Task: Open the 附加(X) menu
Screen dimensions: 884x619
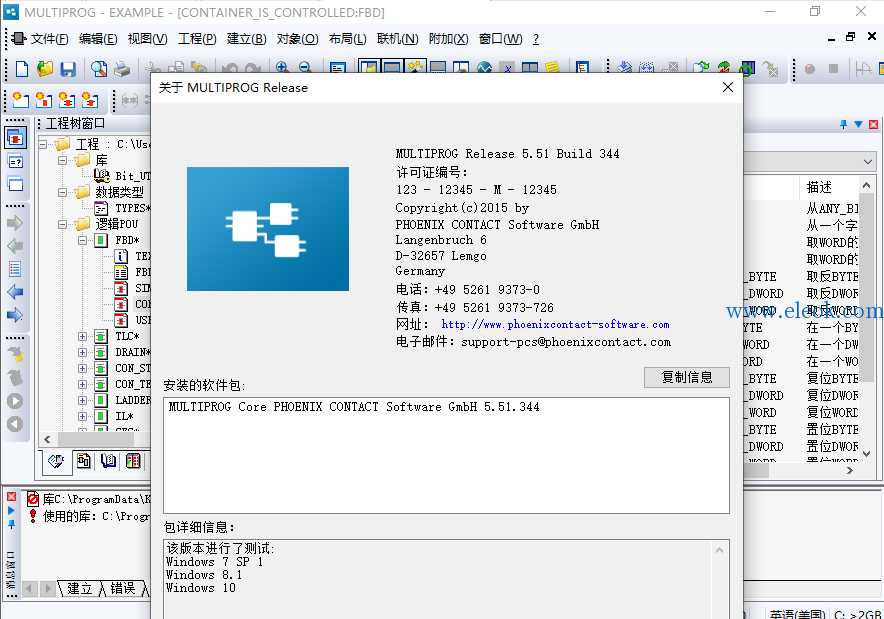Action: pos(448,39)
